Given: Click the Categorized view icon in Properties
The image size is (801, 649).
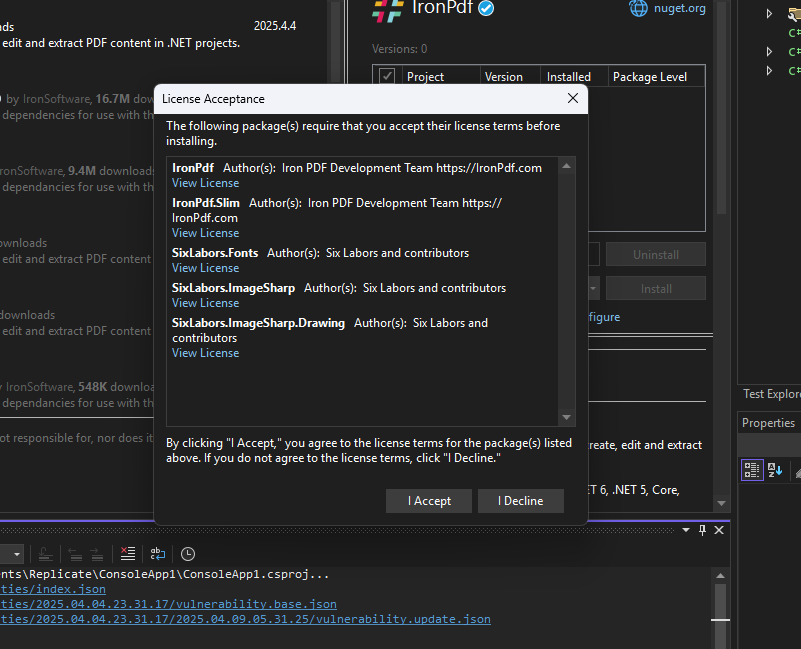Looking at the screenshot, I should coord(752,470).
